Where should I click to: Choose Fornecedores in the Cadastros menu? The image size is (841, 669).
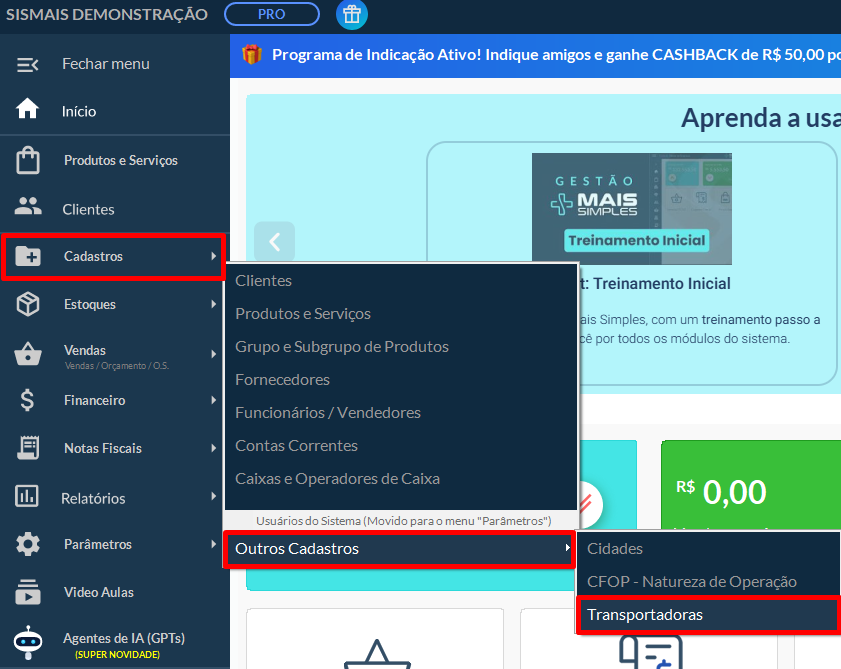pyautogui.click(x=282, y=380)
